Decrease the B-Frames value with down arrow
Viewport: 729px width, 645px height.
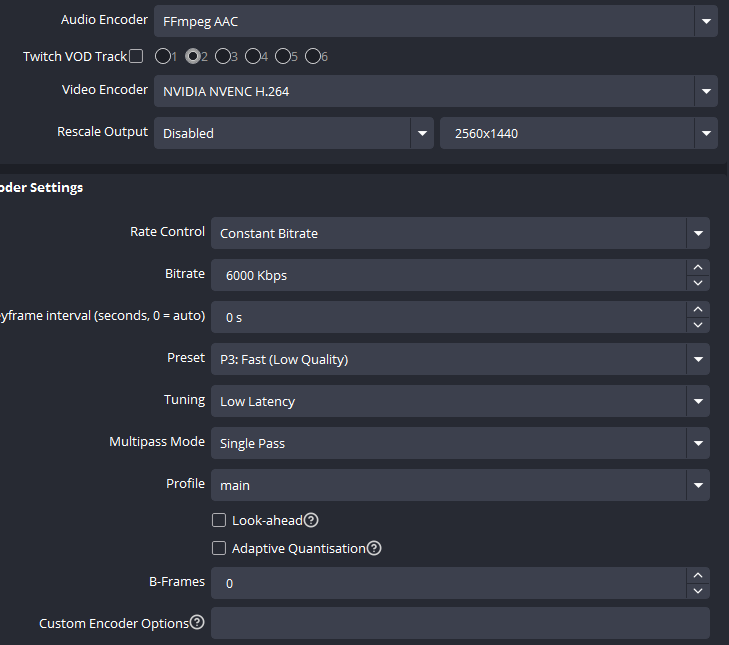tap(698, 591)
